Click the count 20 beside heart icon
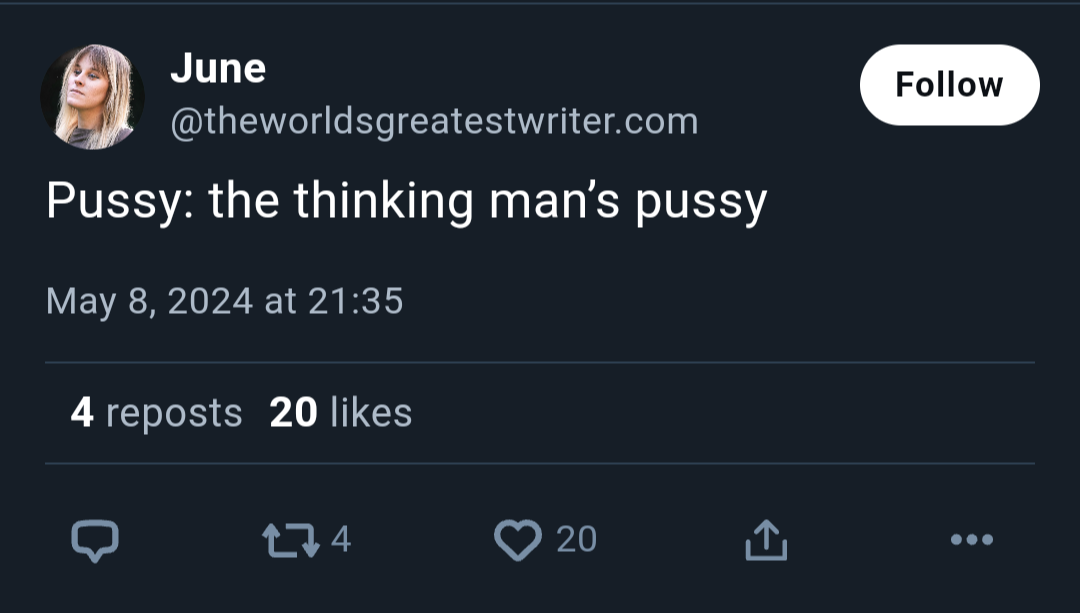The width and height of the screenshot is (1080, 613). coord(577,539)
